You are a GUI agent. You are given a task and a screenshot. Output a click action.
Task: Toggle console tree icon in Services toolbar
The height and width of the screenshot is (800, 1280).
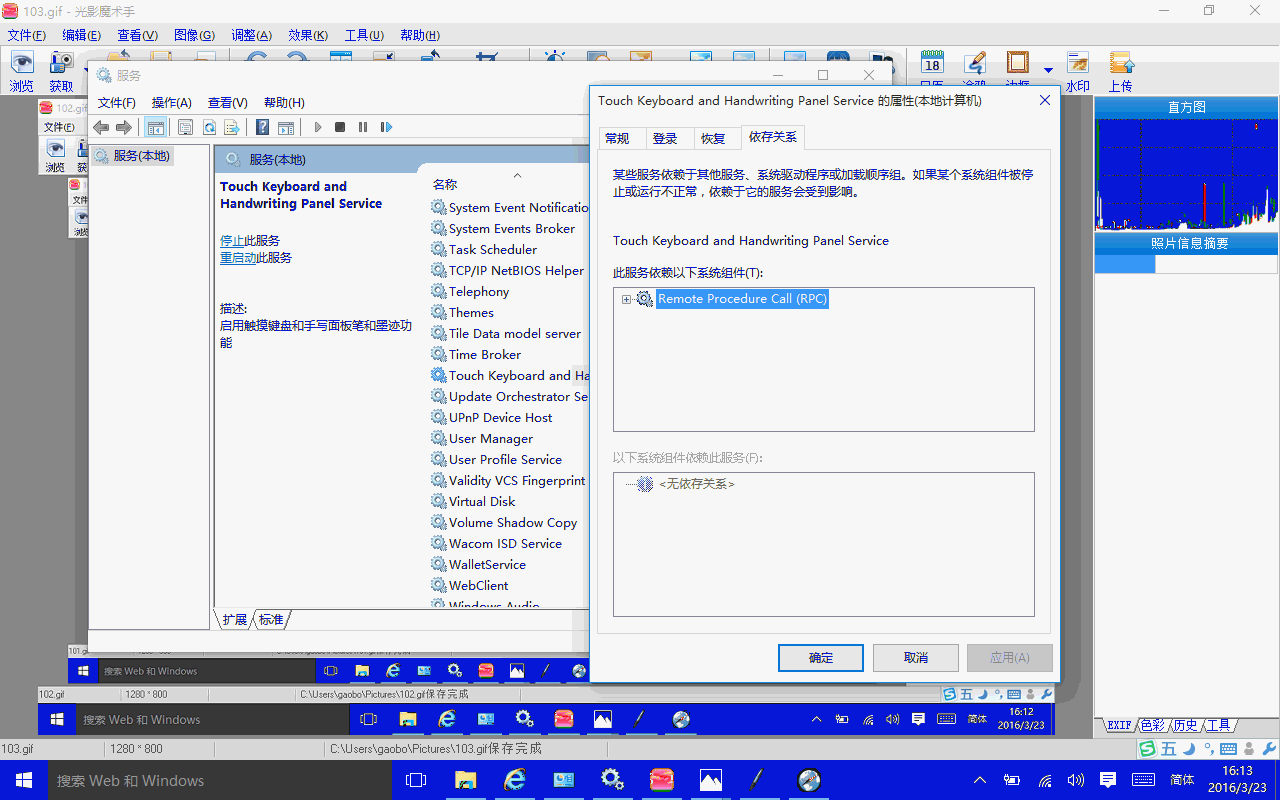[155, 127]
